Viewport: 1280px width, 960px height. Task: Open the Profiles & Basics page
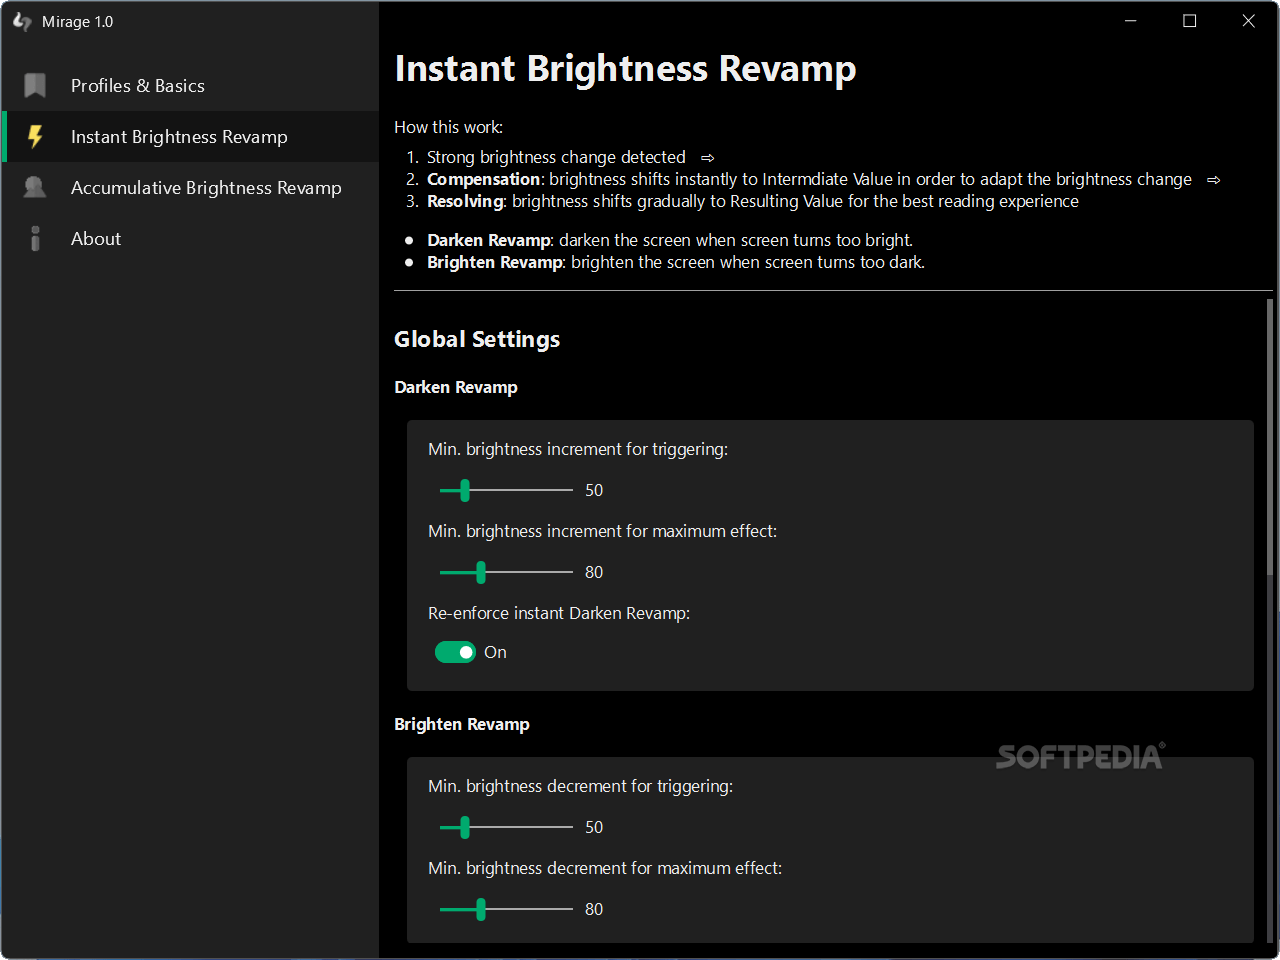137,85
